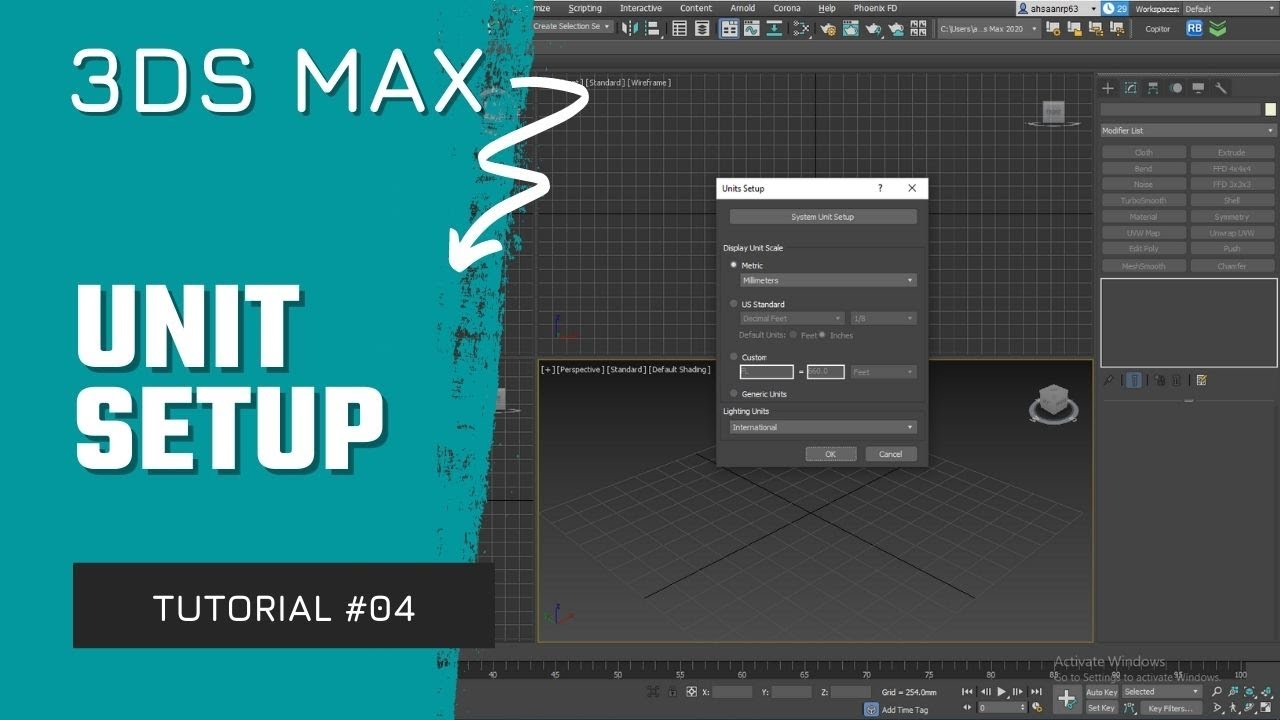Screen dimensions: 1280x720
Task: Select the Metric radio button
Action: (734, 265)
